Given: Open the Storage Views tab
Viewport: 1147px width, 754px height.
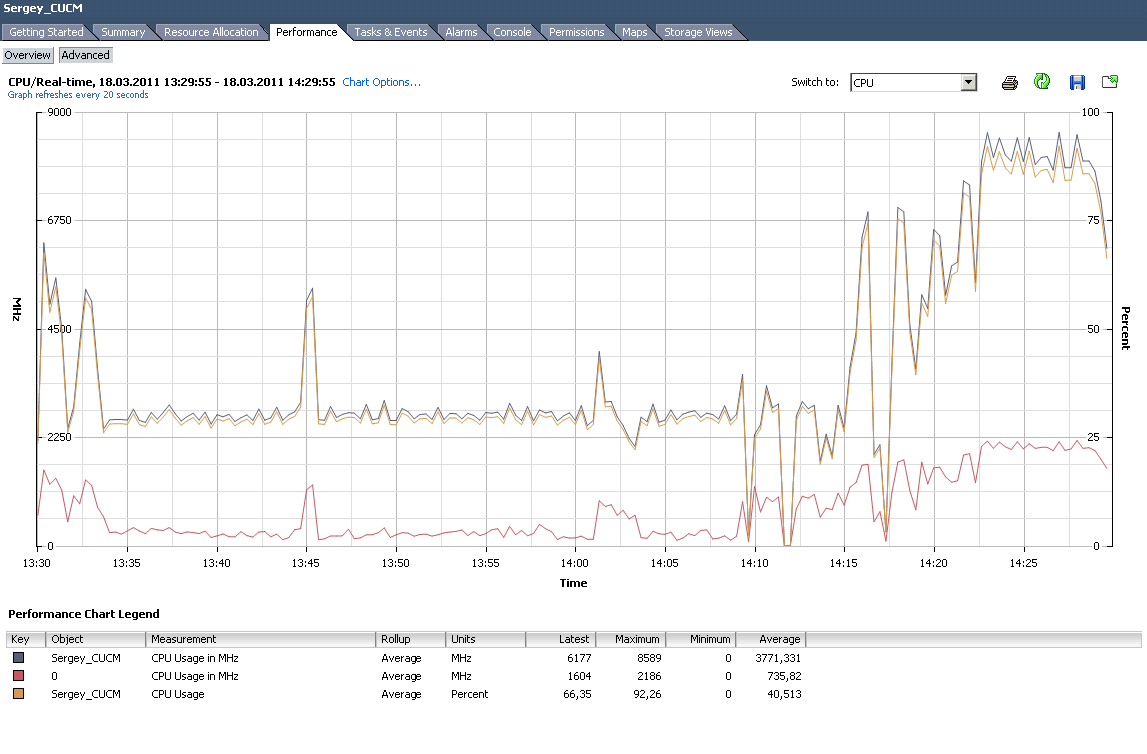Looking at the screenshot, I should (x=698, y=32).
